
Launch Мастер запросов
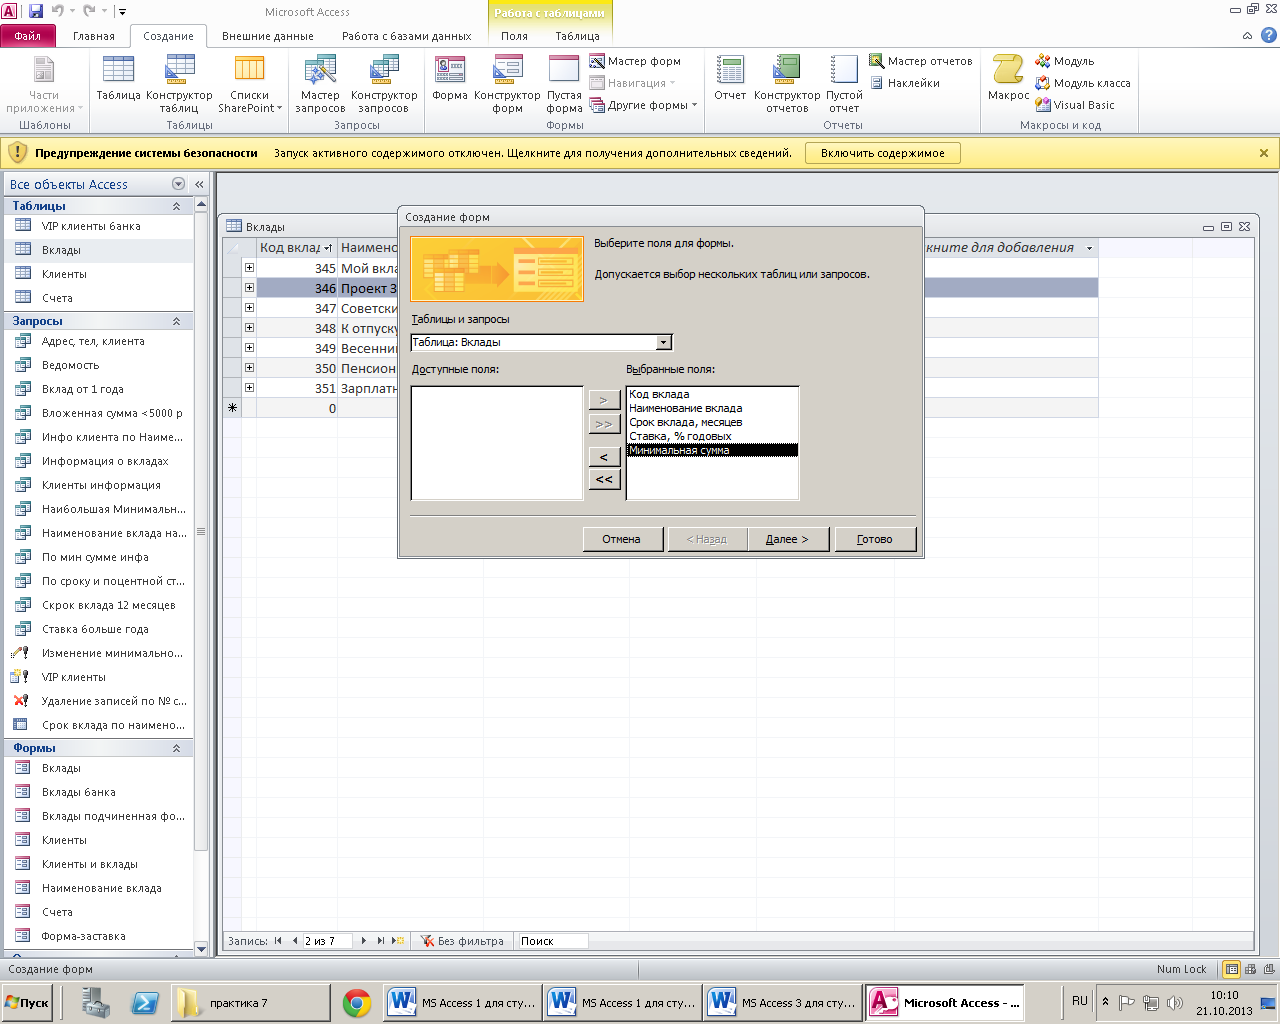[x=320, y=84]
